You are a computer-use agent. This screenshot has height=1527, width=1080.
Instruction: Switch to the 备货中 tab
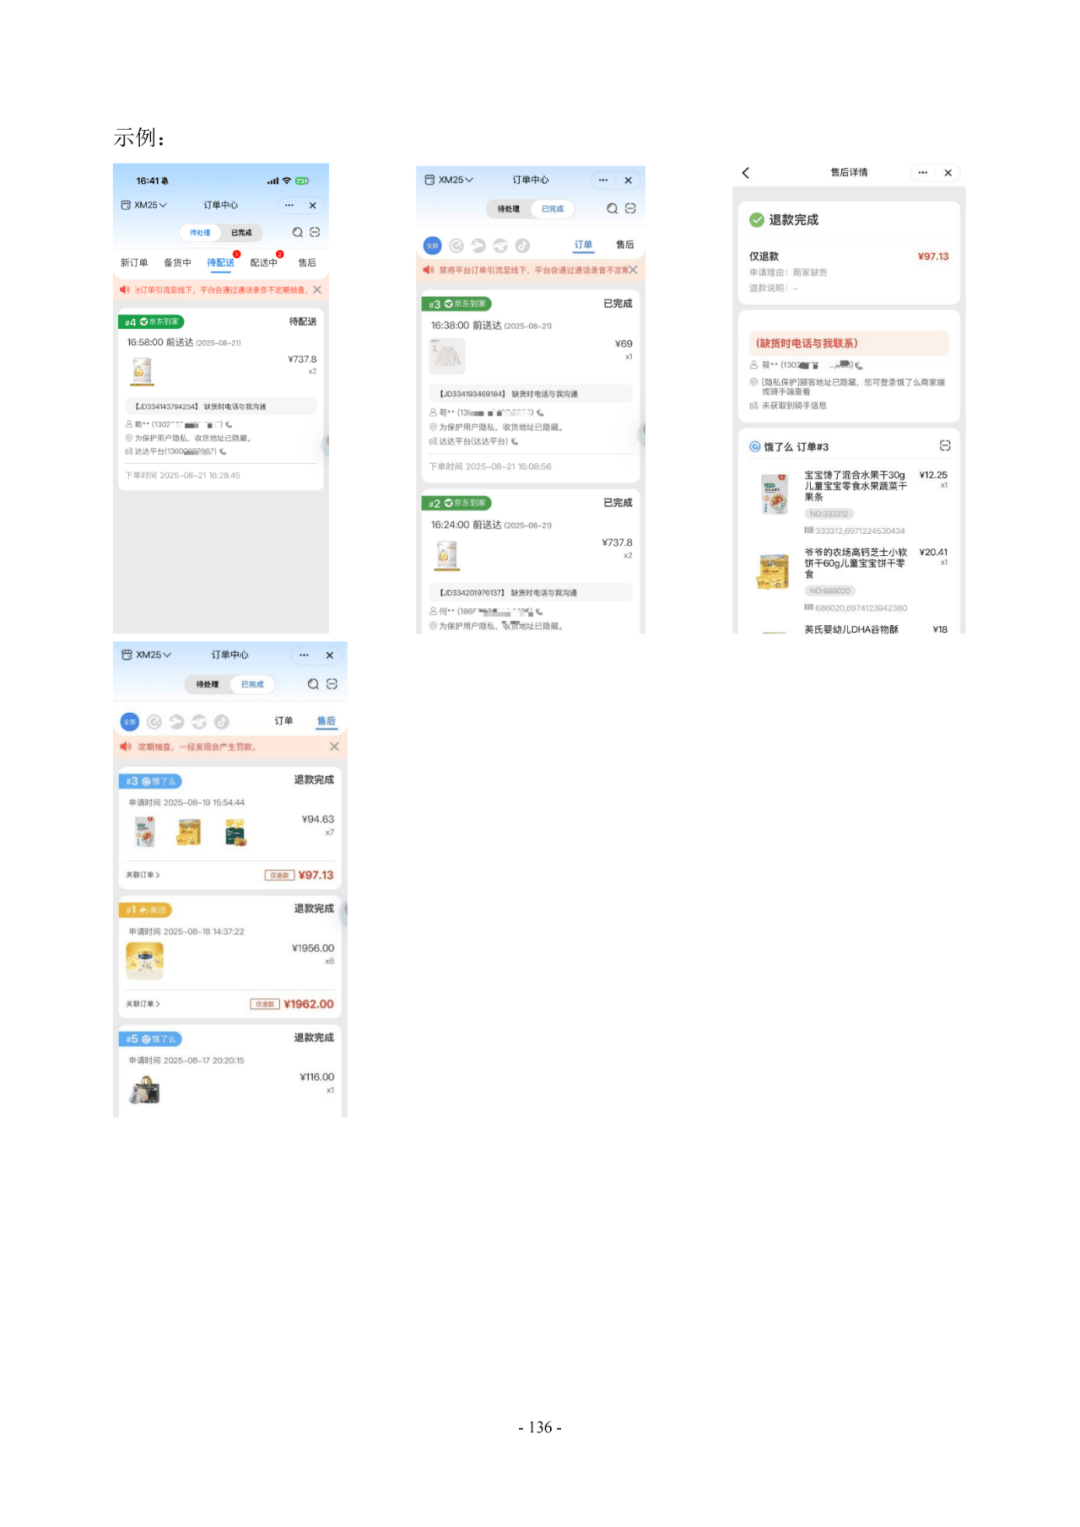click(x=177, y=263)
